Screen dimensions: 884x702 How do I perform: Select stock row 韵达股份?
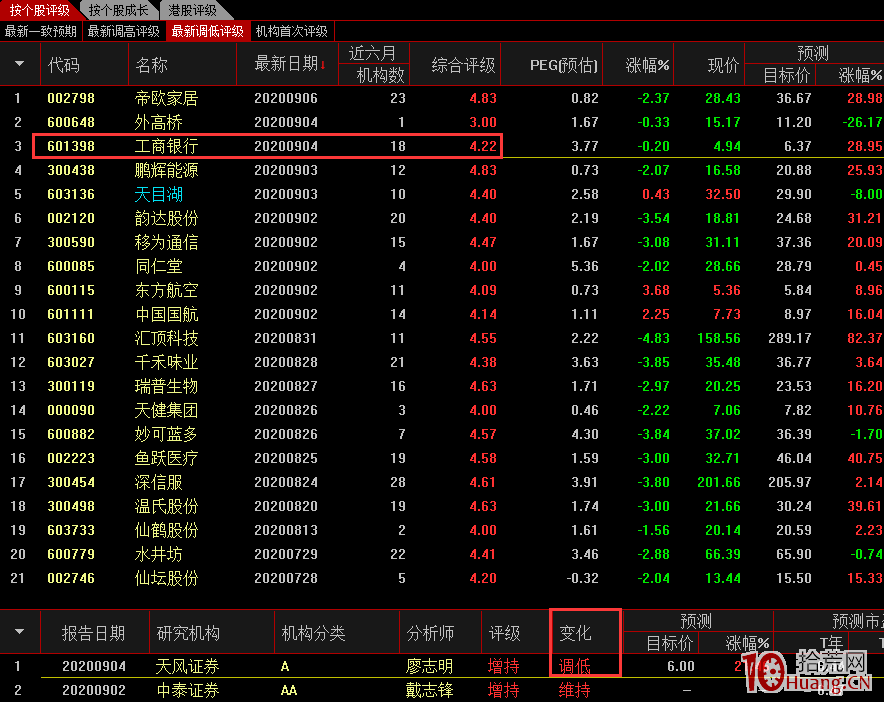[x=442, y=218]
